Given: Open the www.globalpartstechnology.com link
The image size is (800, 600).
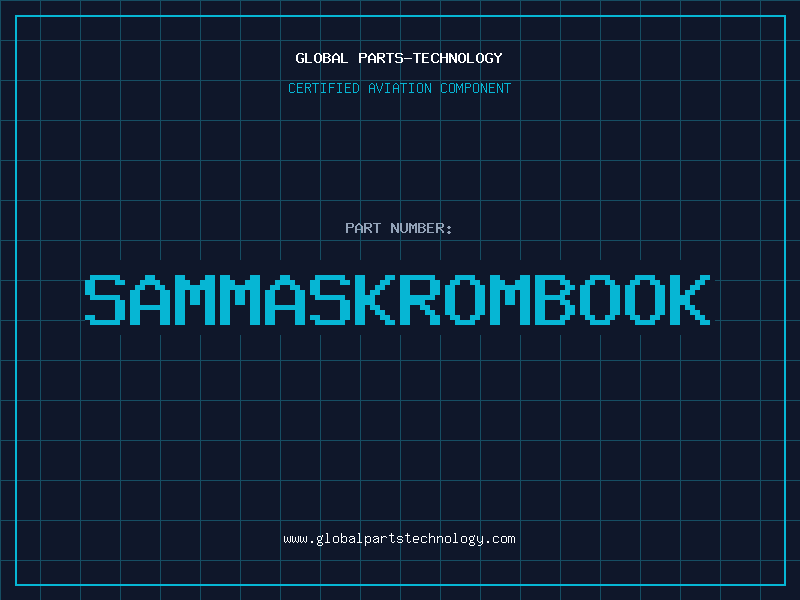Looking at the screenshot, I should [x=399, y=539].
